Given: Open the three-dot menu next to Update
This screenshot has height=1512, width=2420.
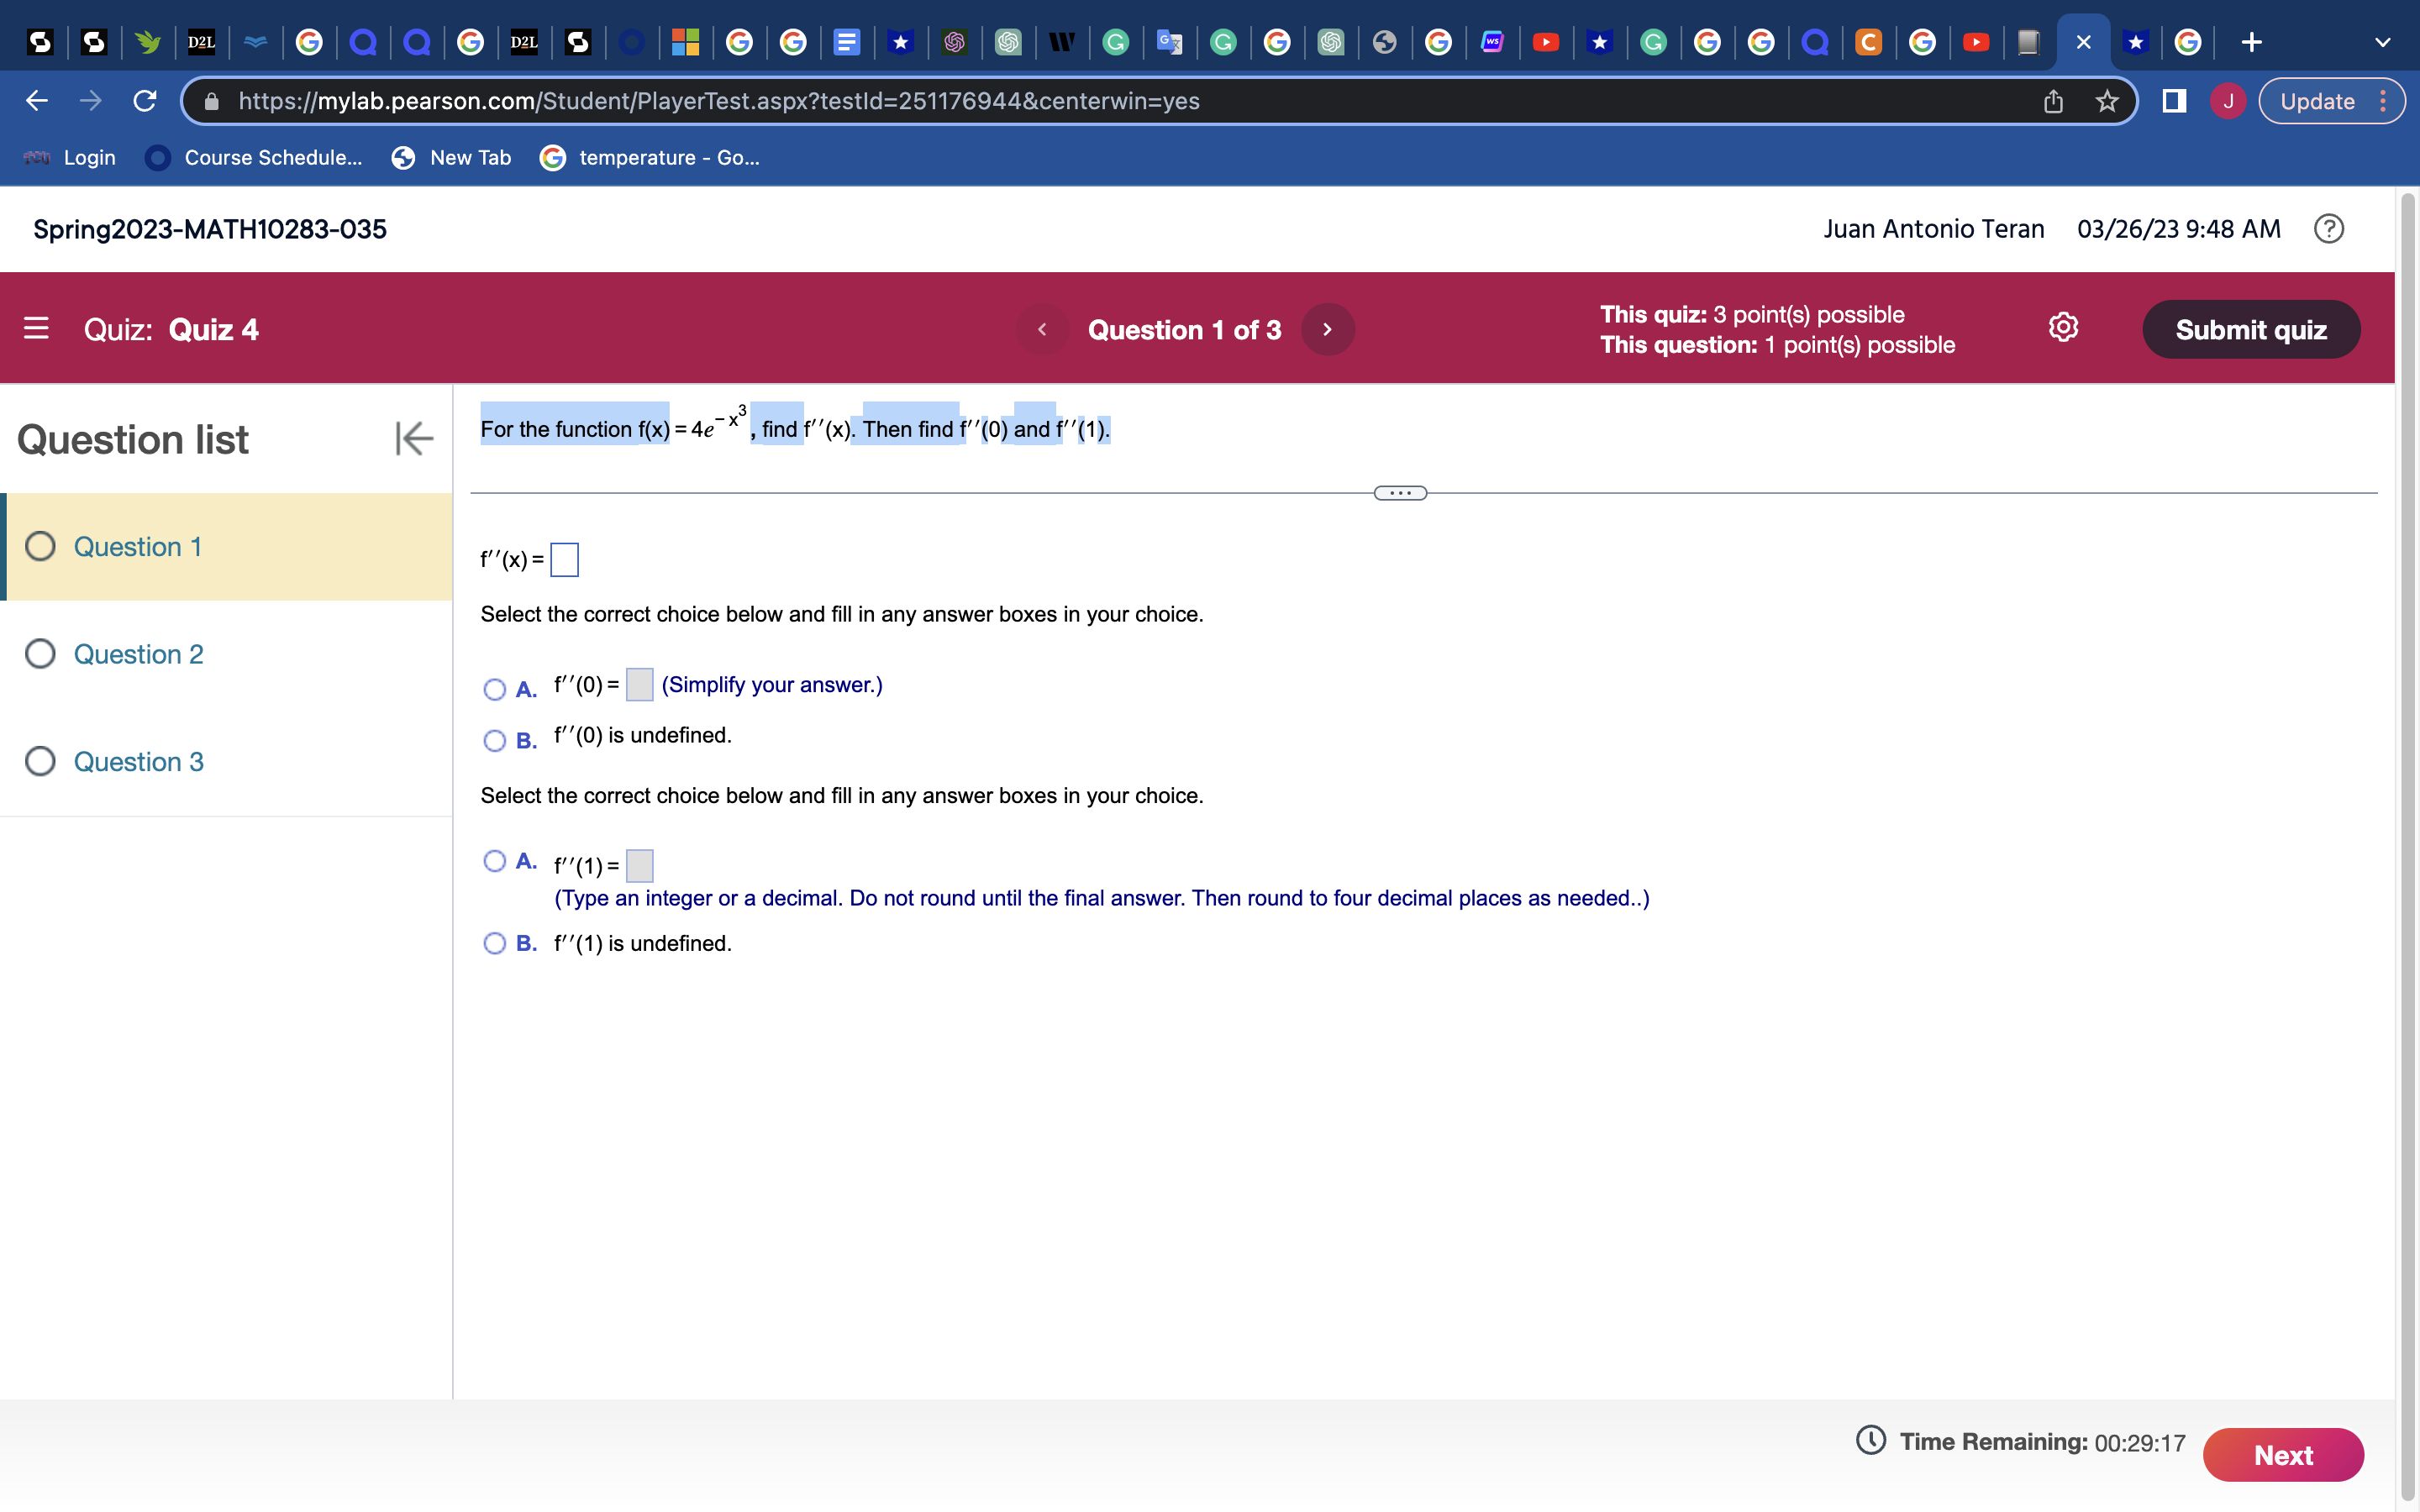Looking at the screenshot, I should click(2384, 100).
